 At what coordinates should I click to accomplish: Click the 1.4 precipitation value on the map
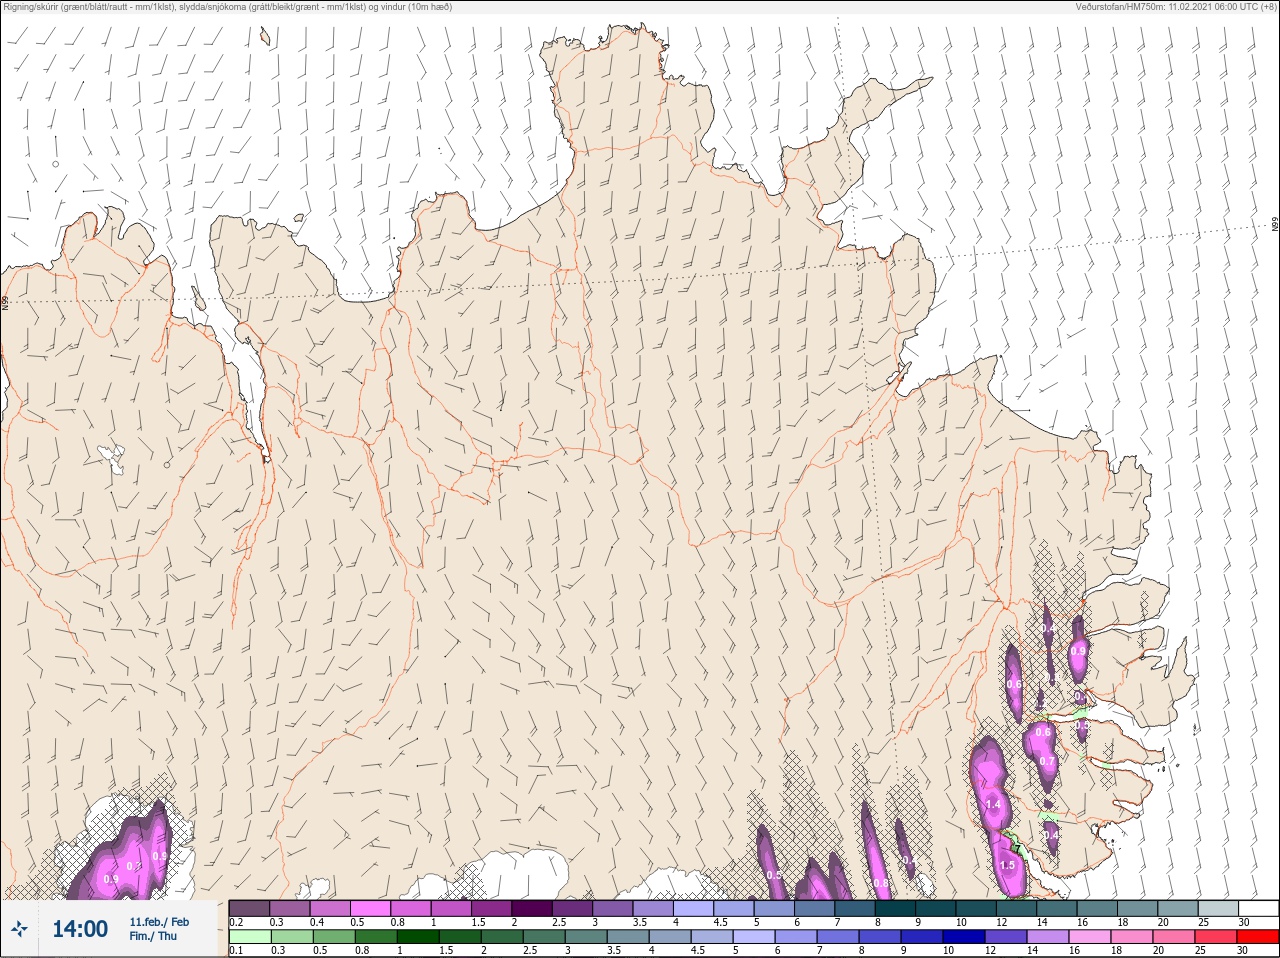tap(993, 804)
